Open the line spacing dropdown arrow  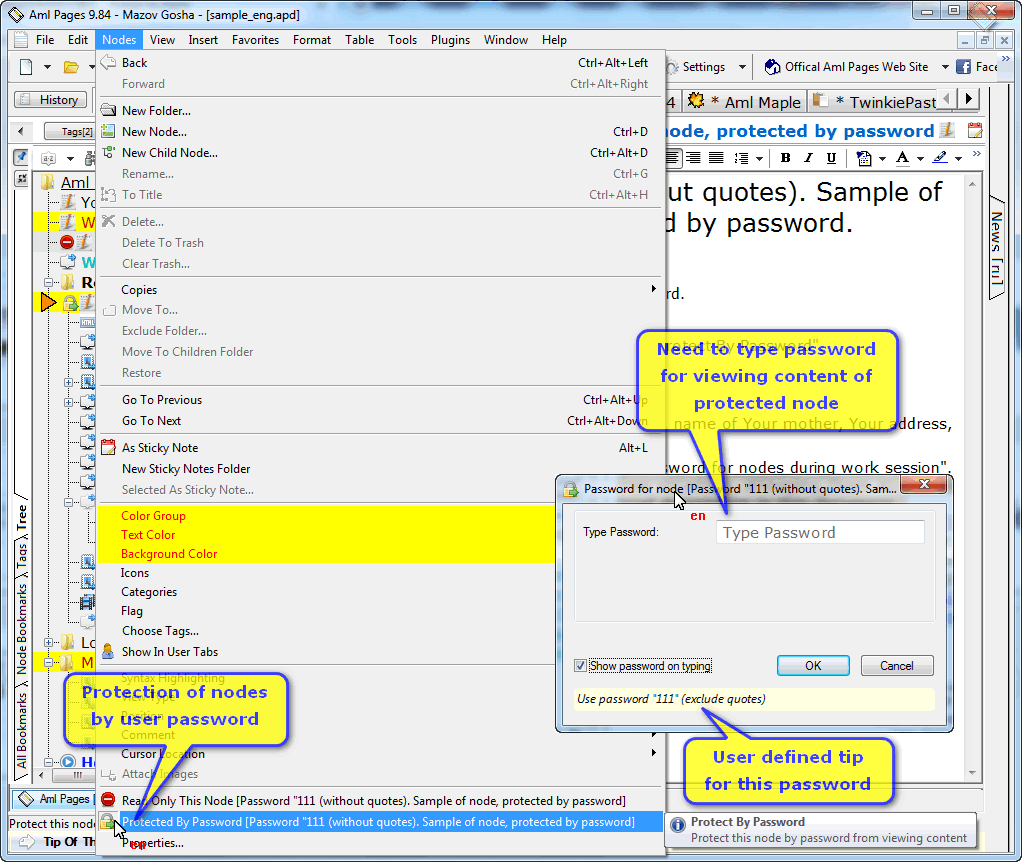coord(759,158)
